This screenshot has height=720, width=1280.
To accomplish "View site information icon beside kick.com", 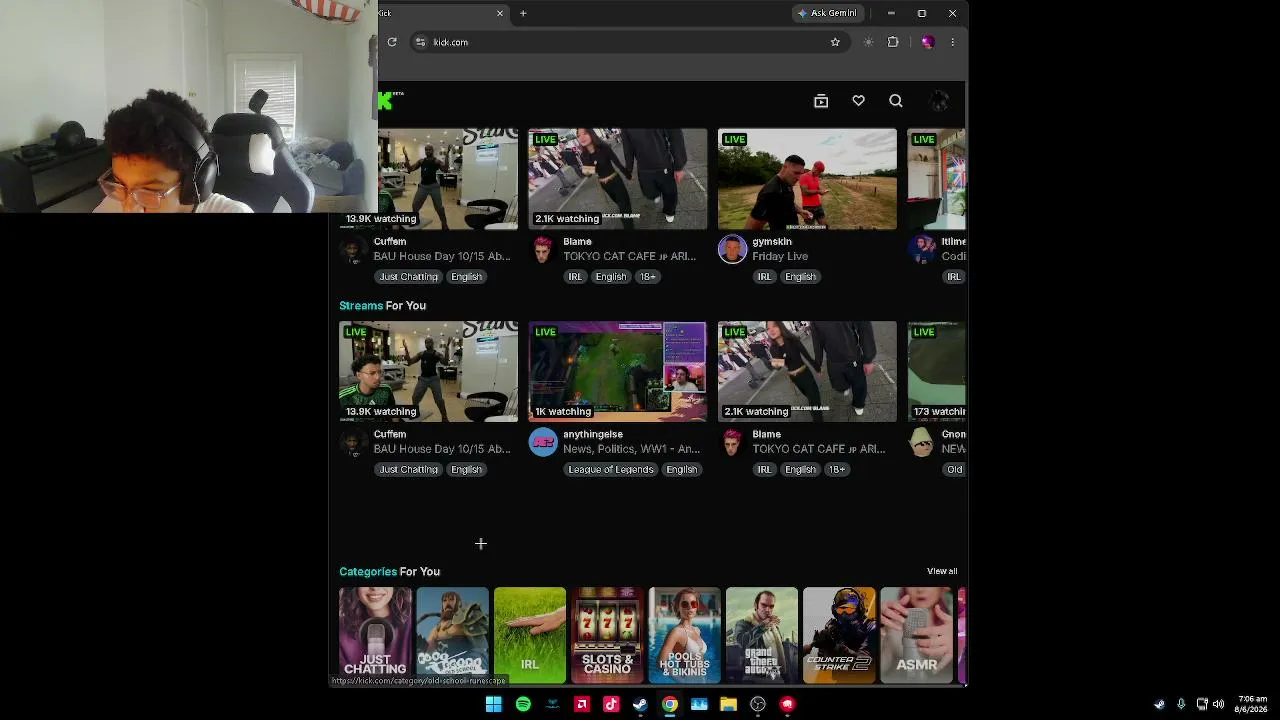I will (421, 42).
